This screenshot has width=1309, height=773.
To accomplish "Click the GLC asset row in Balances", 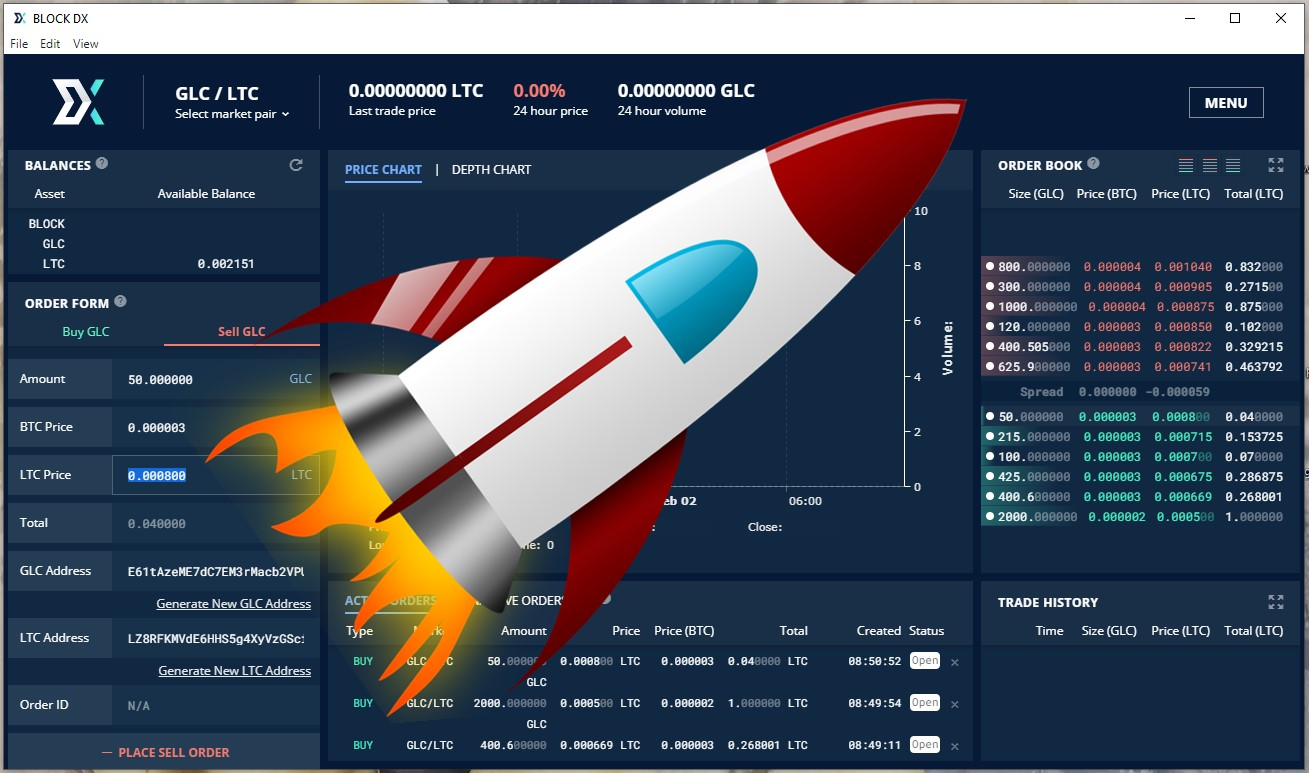I will point(164,244).
